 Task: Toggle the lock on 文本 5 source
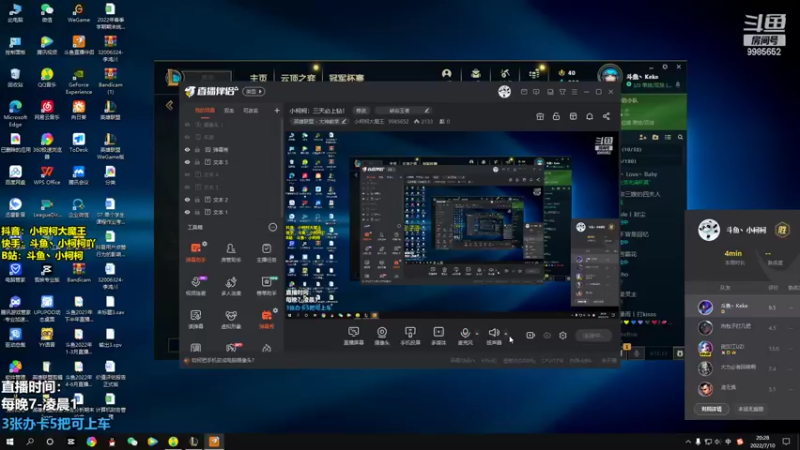tap(197, 162)
